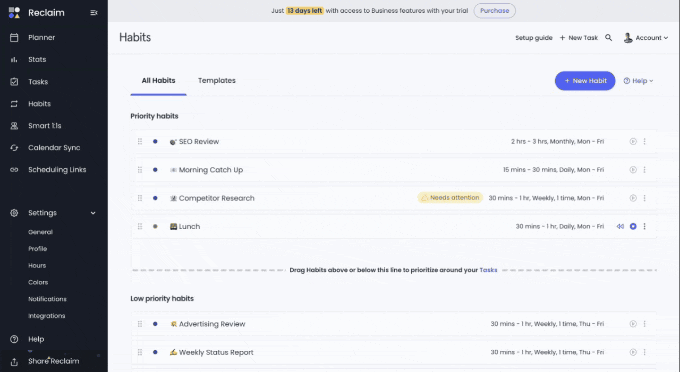Toggle the Morning Catch Up status dot

point(155,170)
